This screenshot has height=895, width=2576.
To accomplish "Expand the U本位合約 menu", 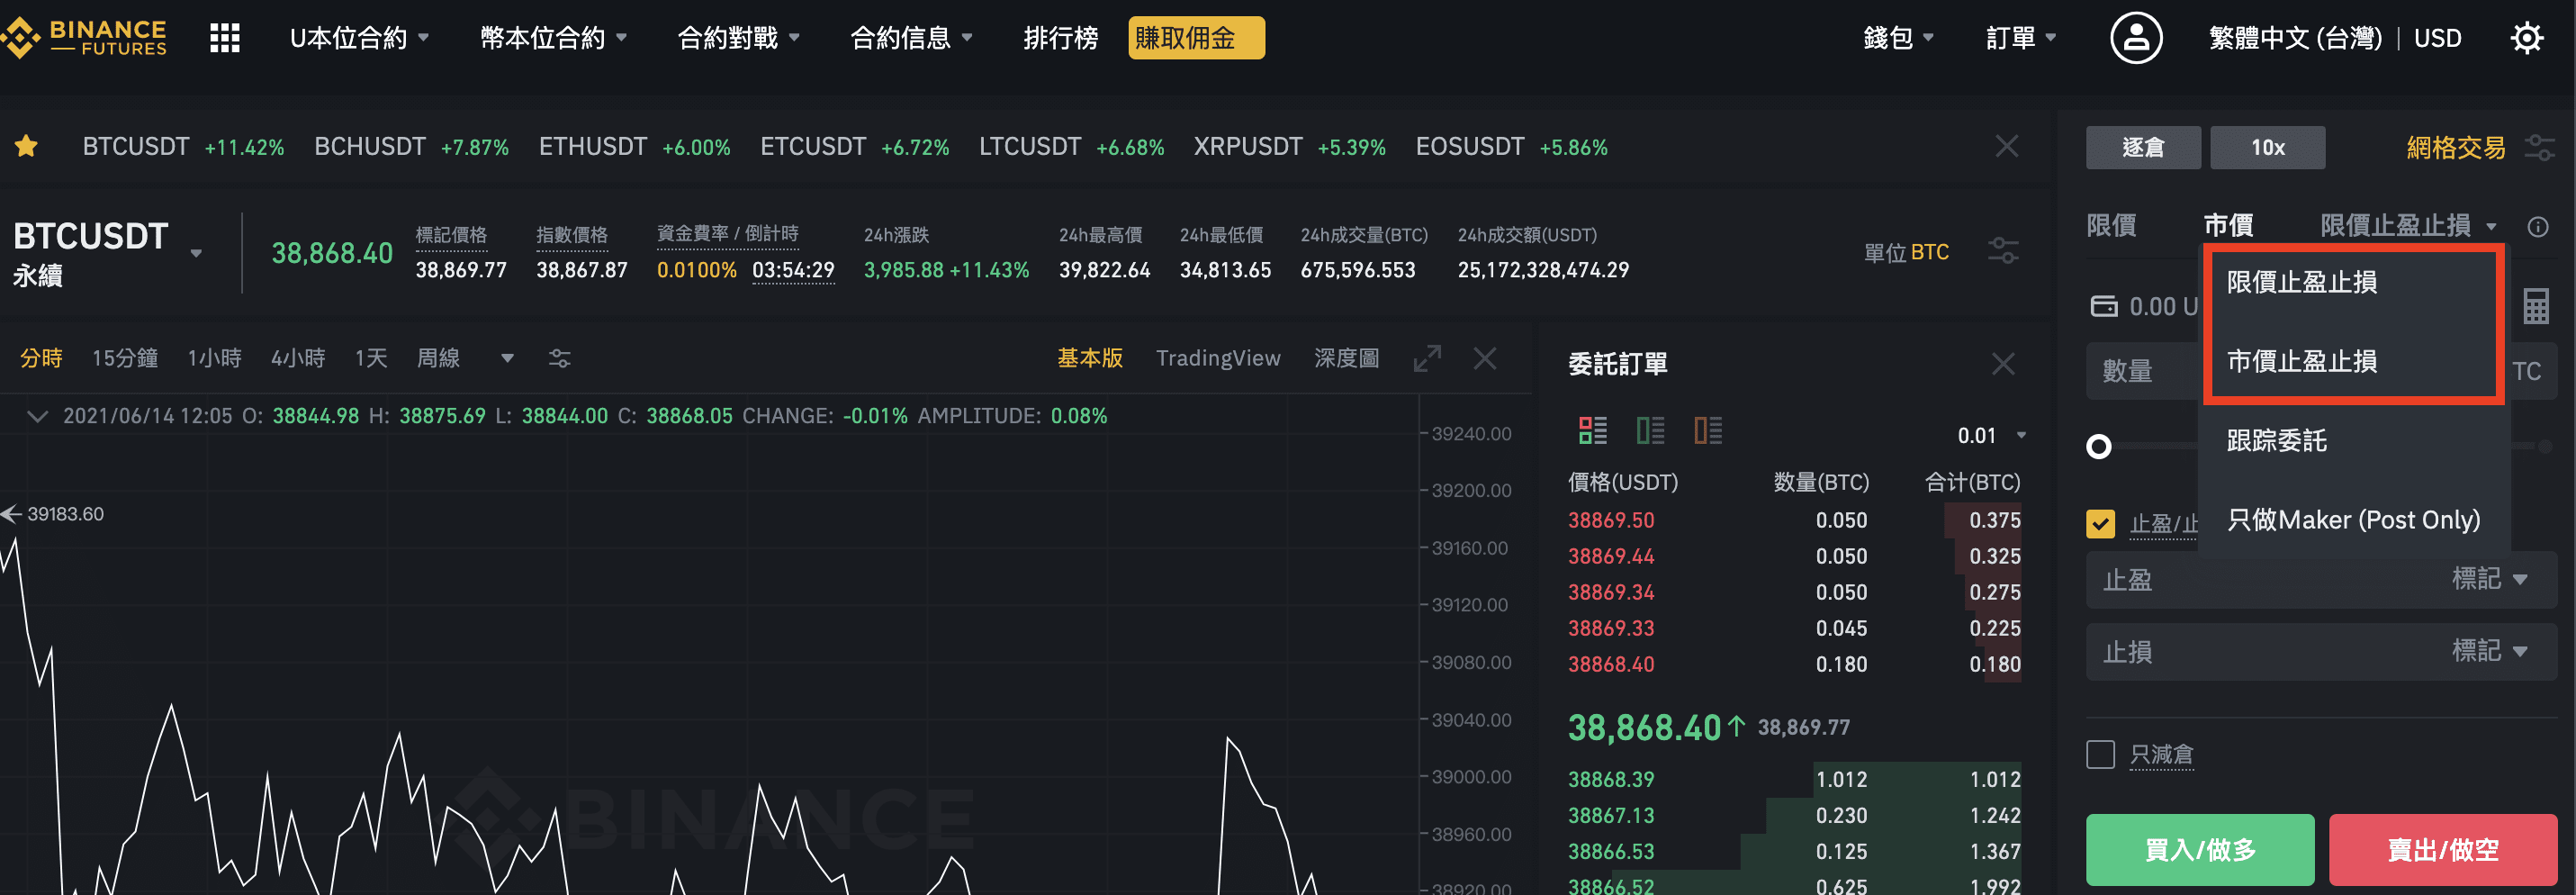I will (359, 38).
